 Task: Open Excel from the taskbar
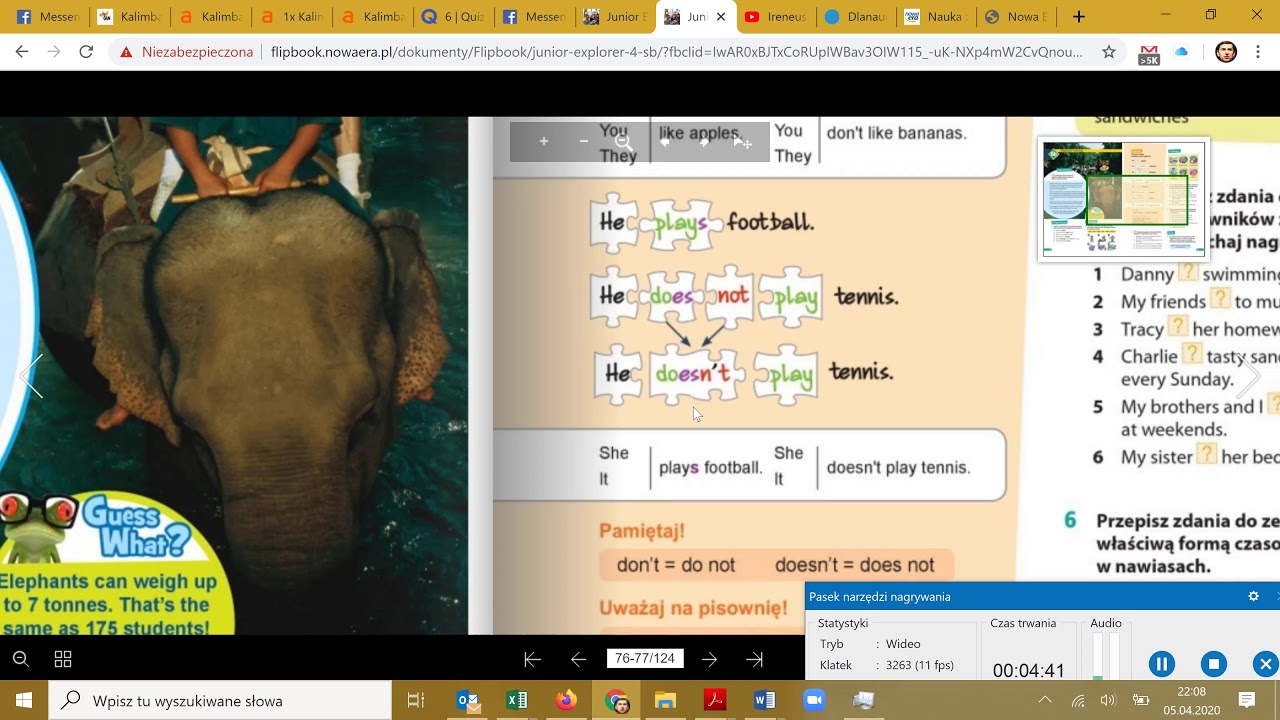coord(517,700)
